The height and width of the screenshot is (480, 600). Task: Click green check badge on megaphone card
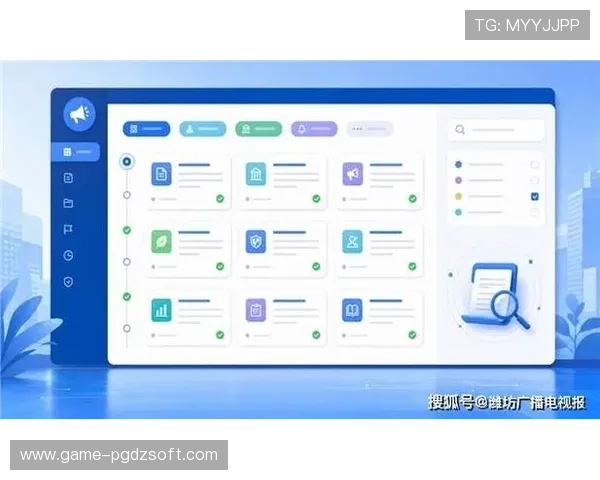412,198
